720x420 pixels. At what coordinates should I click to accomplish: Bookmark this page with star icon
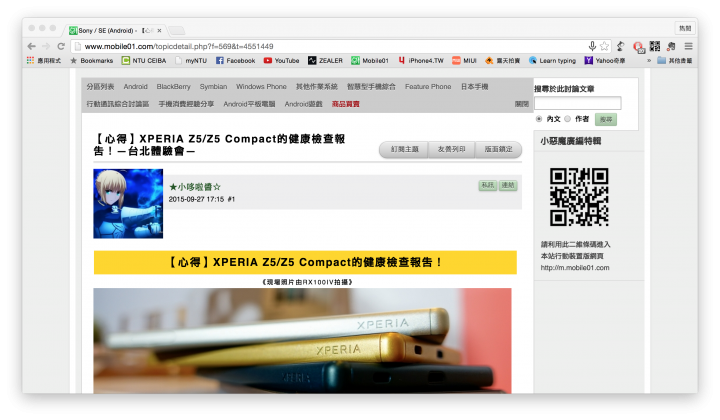tap(604, 46)
